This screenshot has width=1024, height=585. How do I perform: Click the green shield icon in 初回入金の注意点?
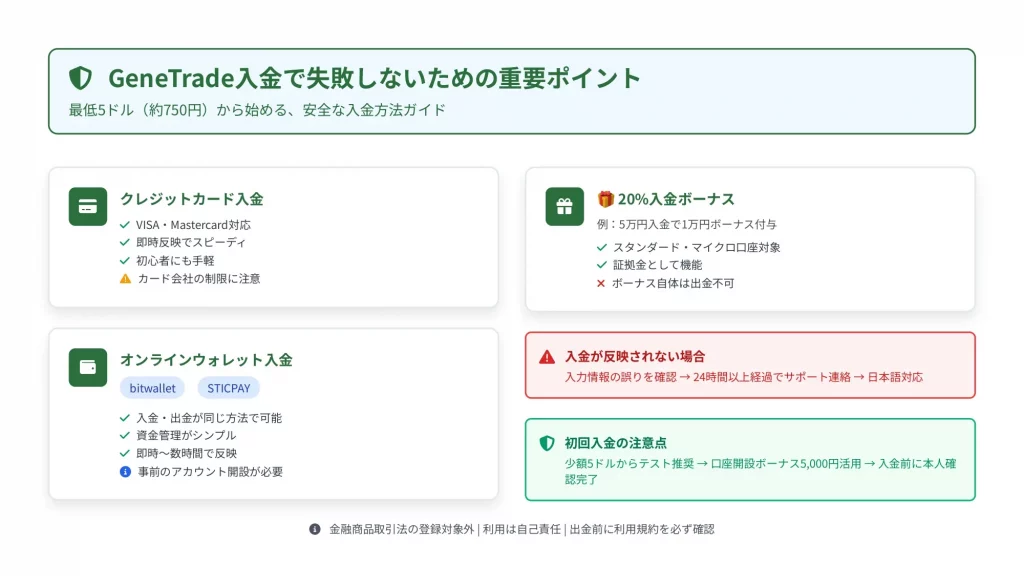coord(547,443)
